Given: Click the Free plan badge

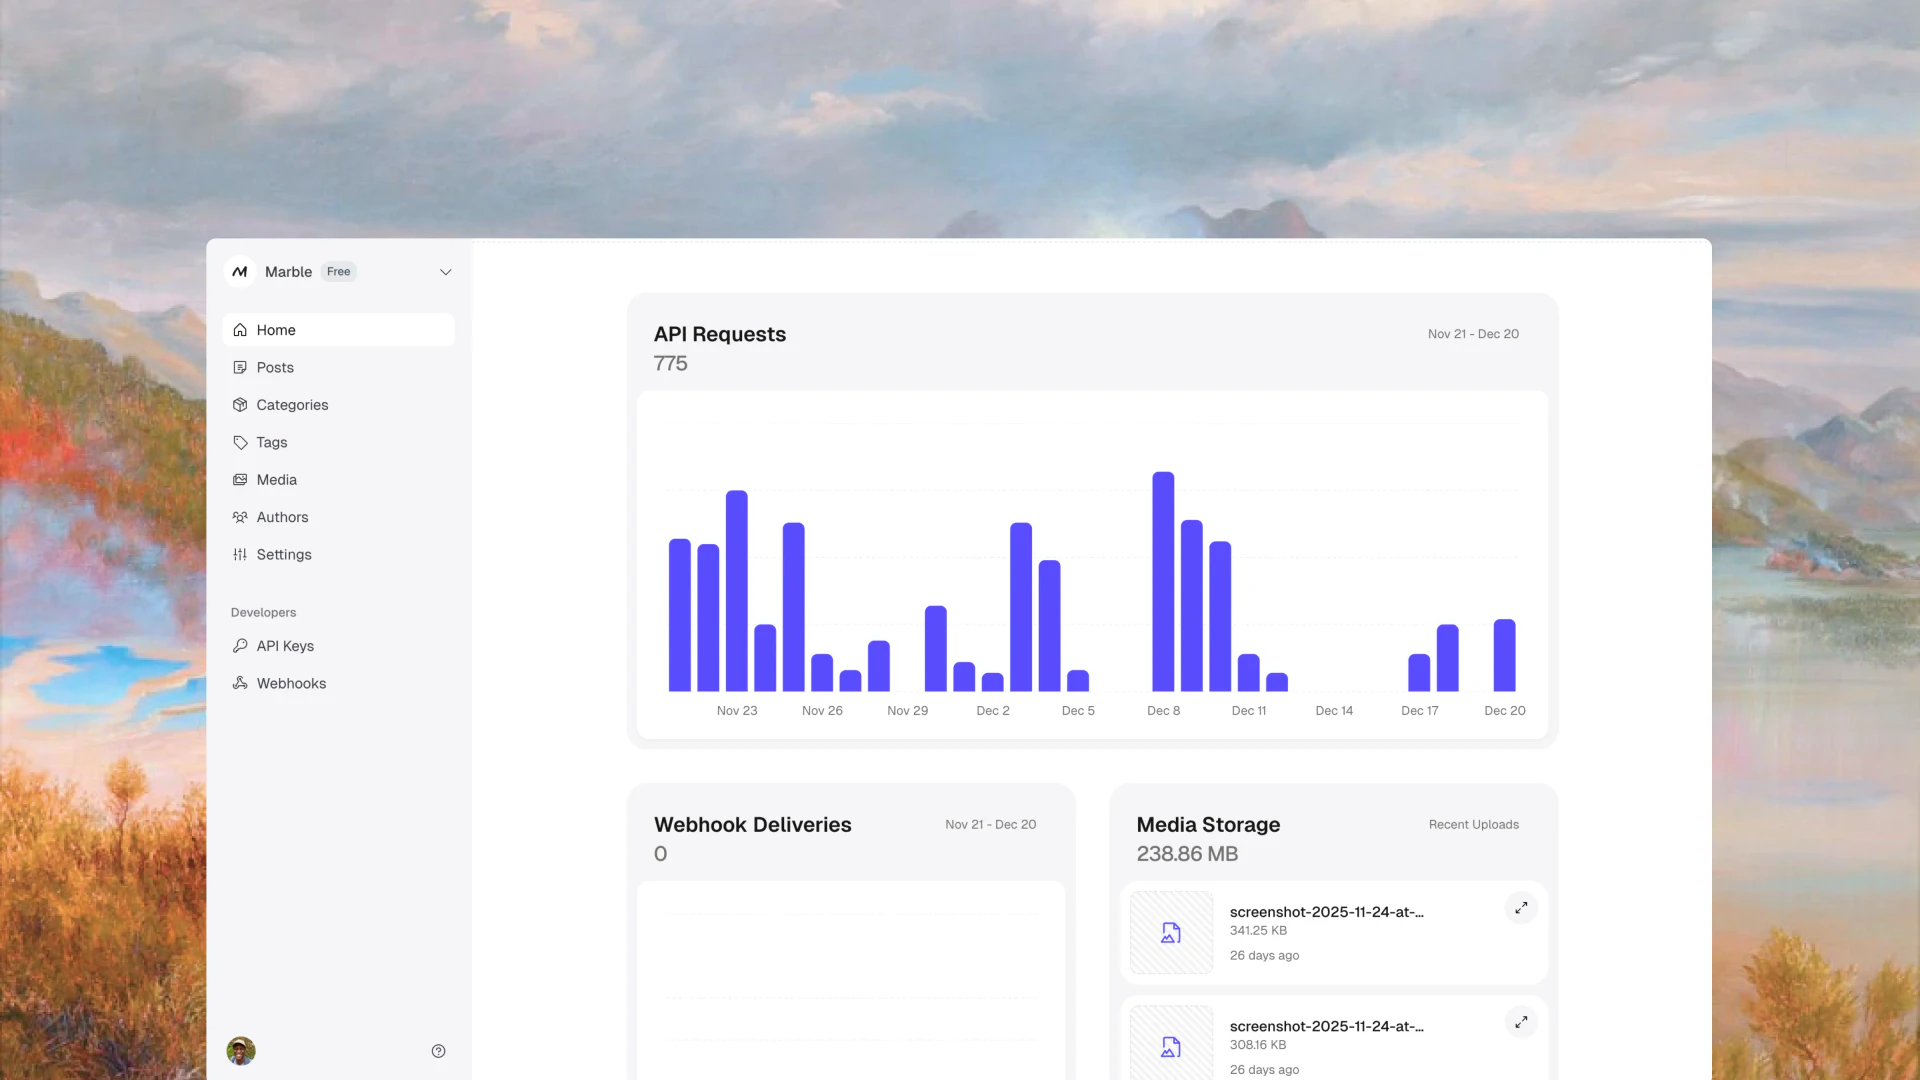Looking at the screenshot, I should 338,271.
